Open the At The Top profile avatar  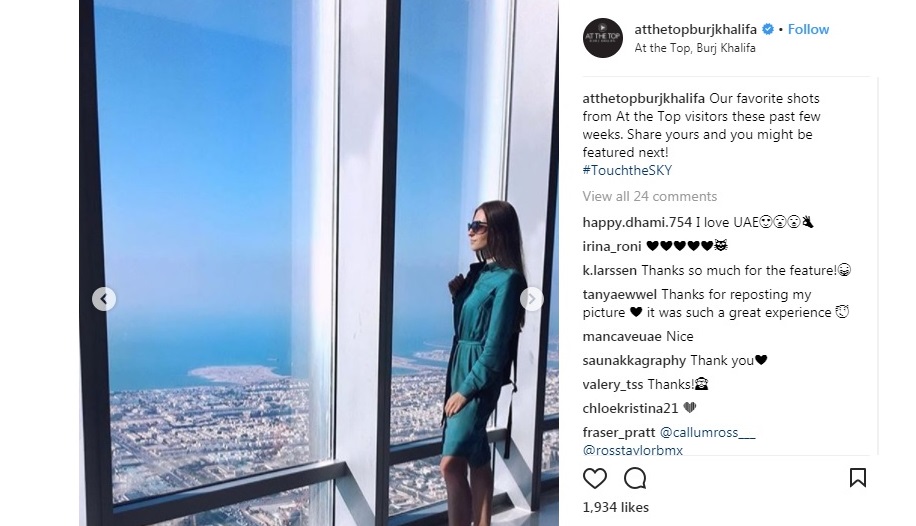click(x=603, y=38)
